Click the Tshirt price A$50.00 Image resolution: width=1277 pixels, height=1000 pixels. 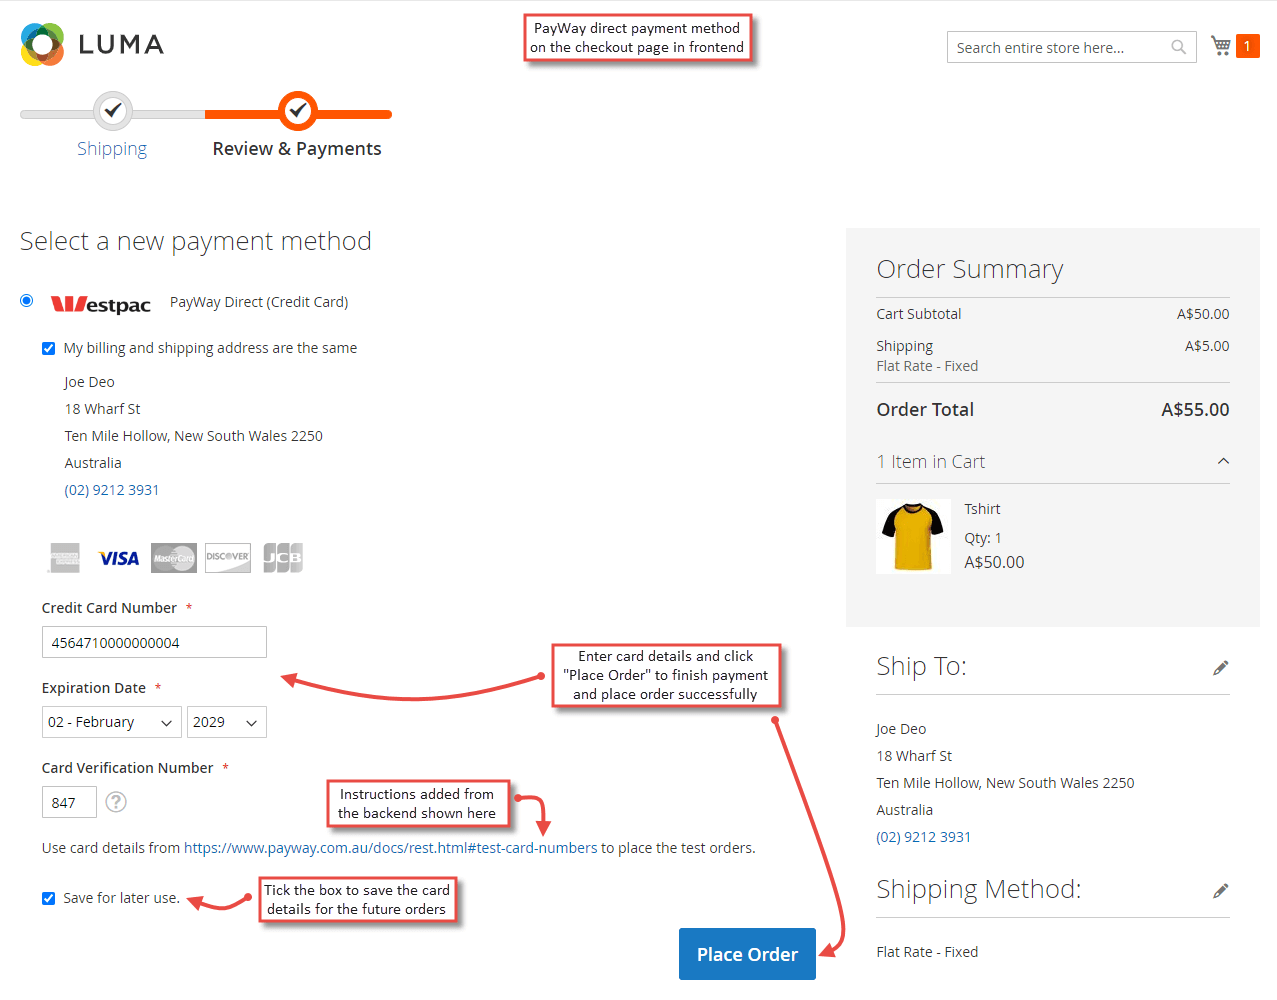pyautogui.click(x=994, y=562)
